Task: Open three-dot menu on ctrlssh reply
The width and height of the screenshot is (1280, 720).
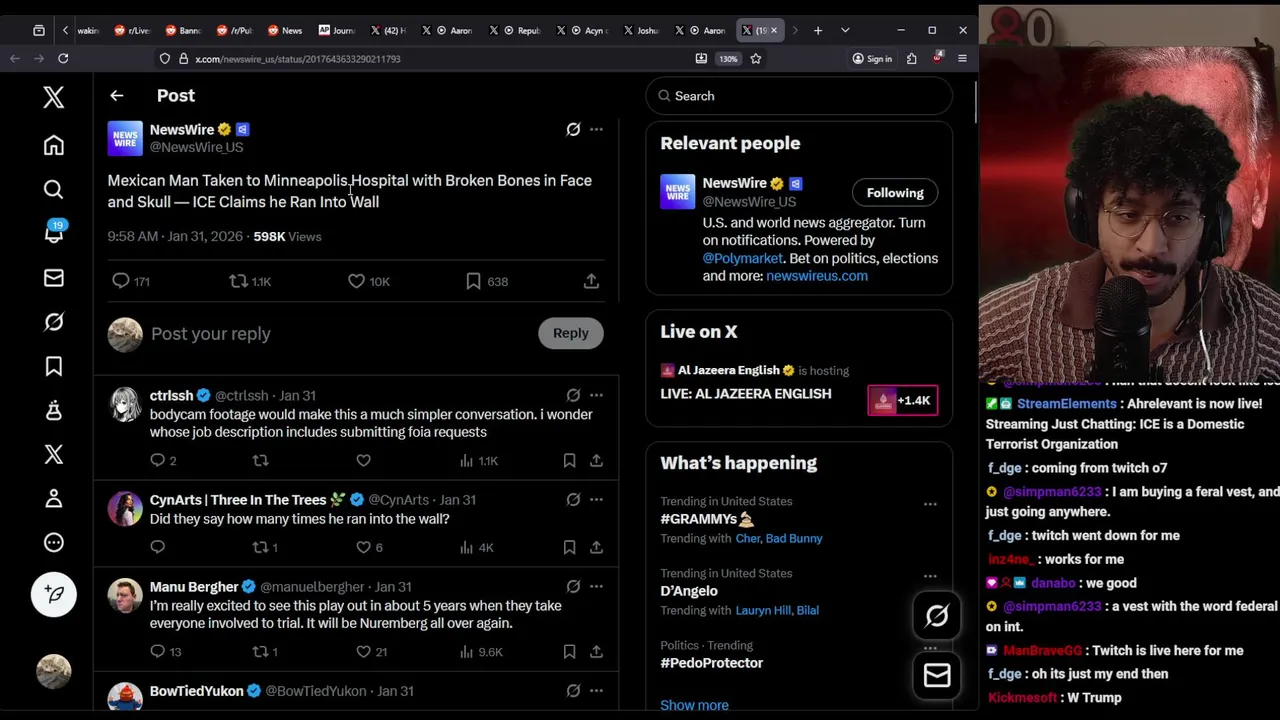Action: pyautogui.click(x=596, y=395)
